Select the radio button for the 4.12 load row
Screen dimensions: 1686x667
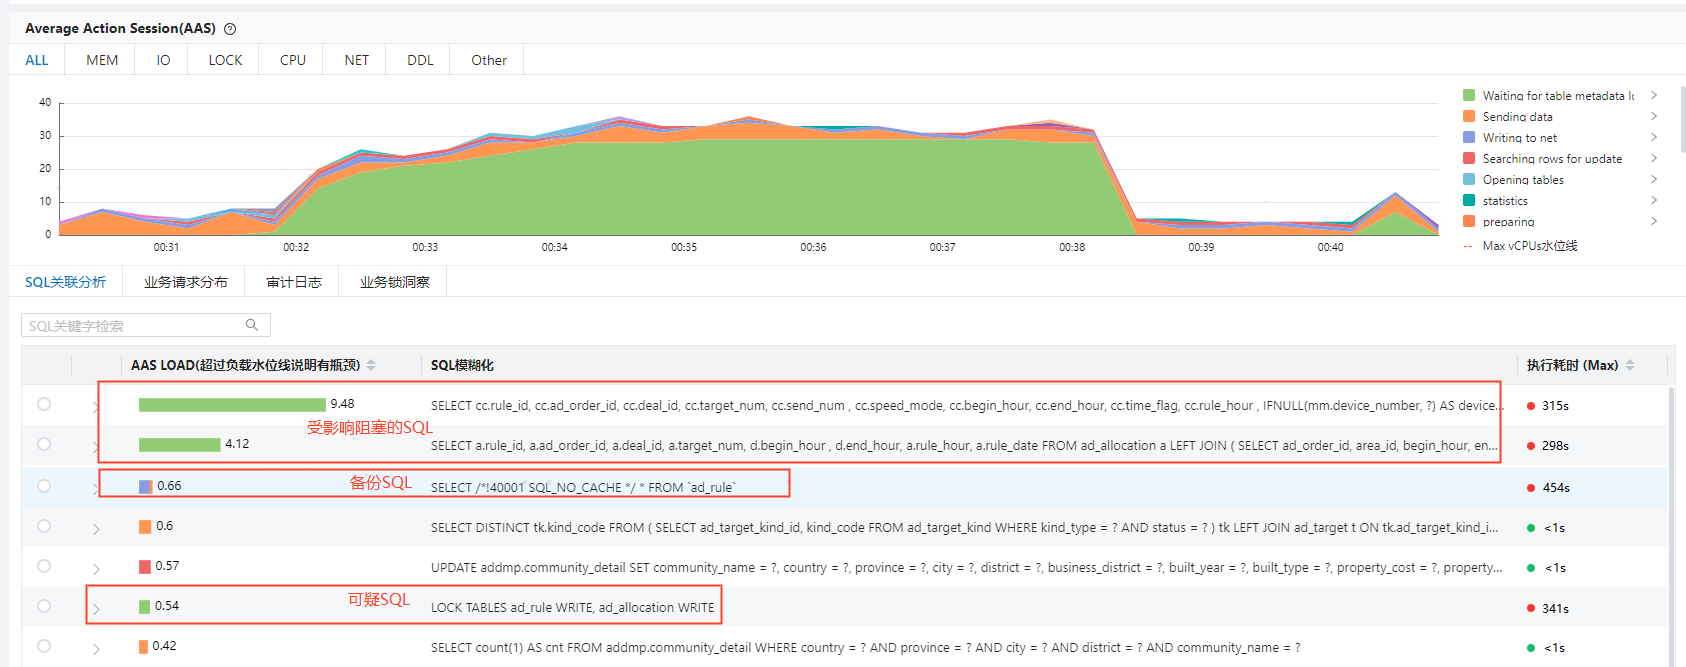tap(44, 444)
